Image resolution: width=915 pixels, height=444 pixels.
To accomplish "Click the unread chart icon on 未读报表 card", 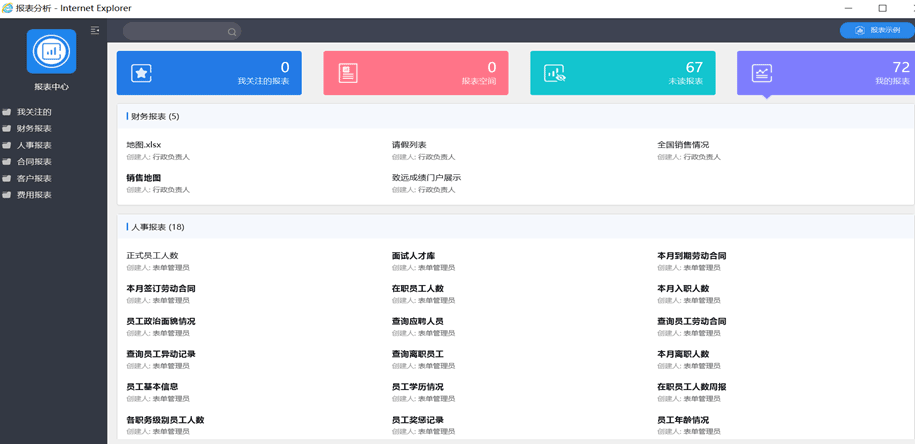I will pyautogui.click(x=554, y=73).
